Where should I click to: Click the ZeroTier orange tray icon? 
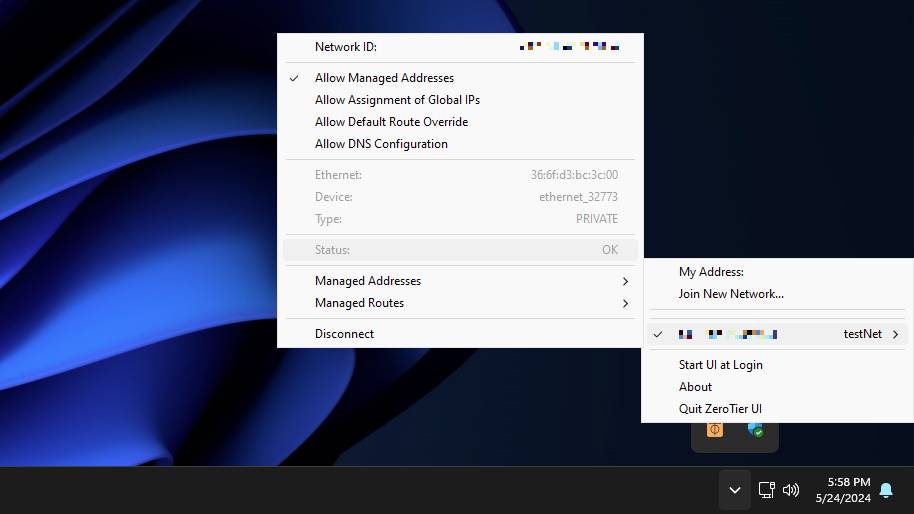(x=715, y=430)
